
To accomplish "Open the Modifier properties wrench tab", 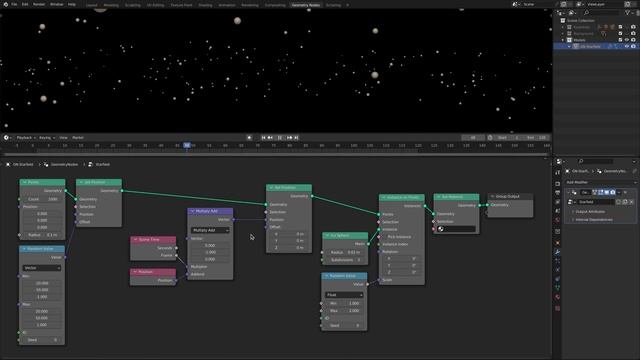I will 558,252.
